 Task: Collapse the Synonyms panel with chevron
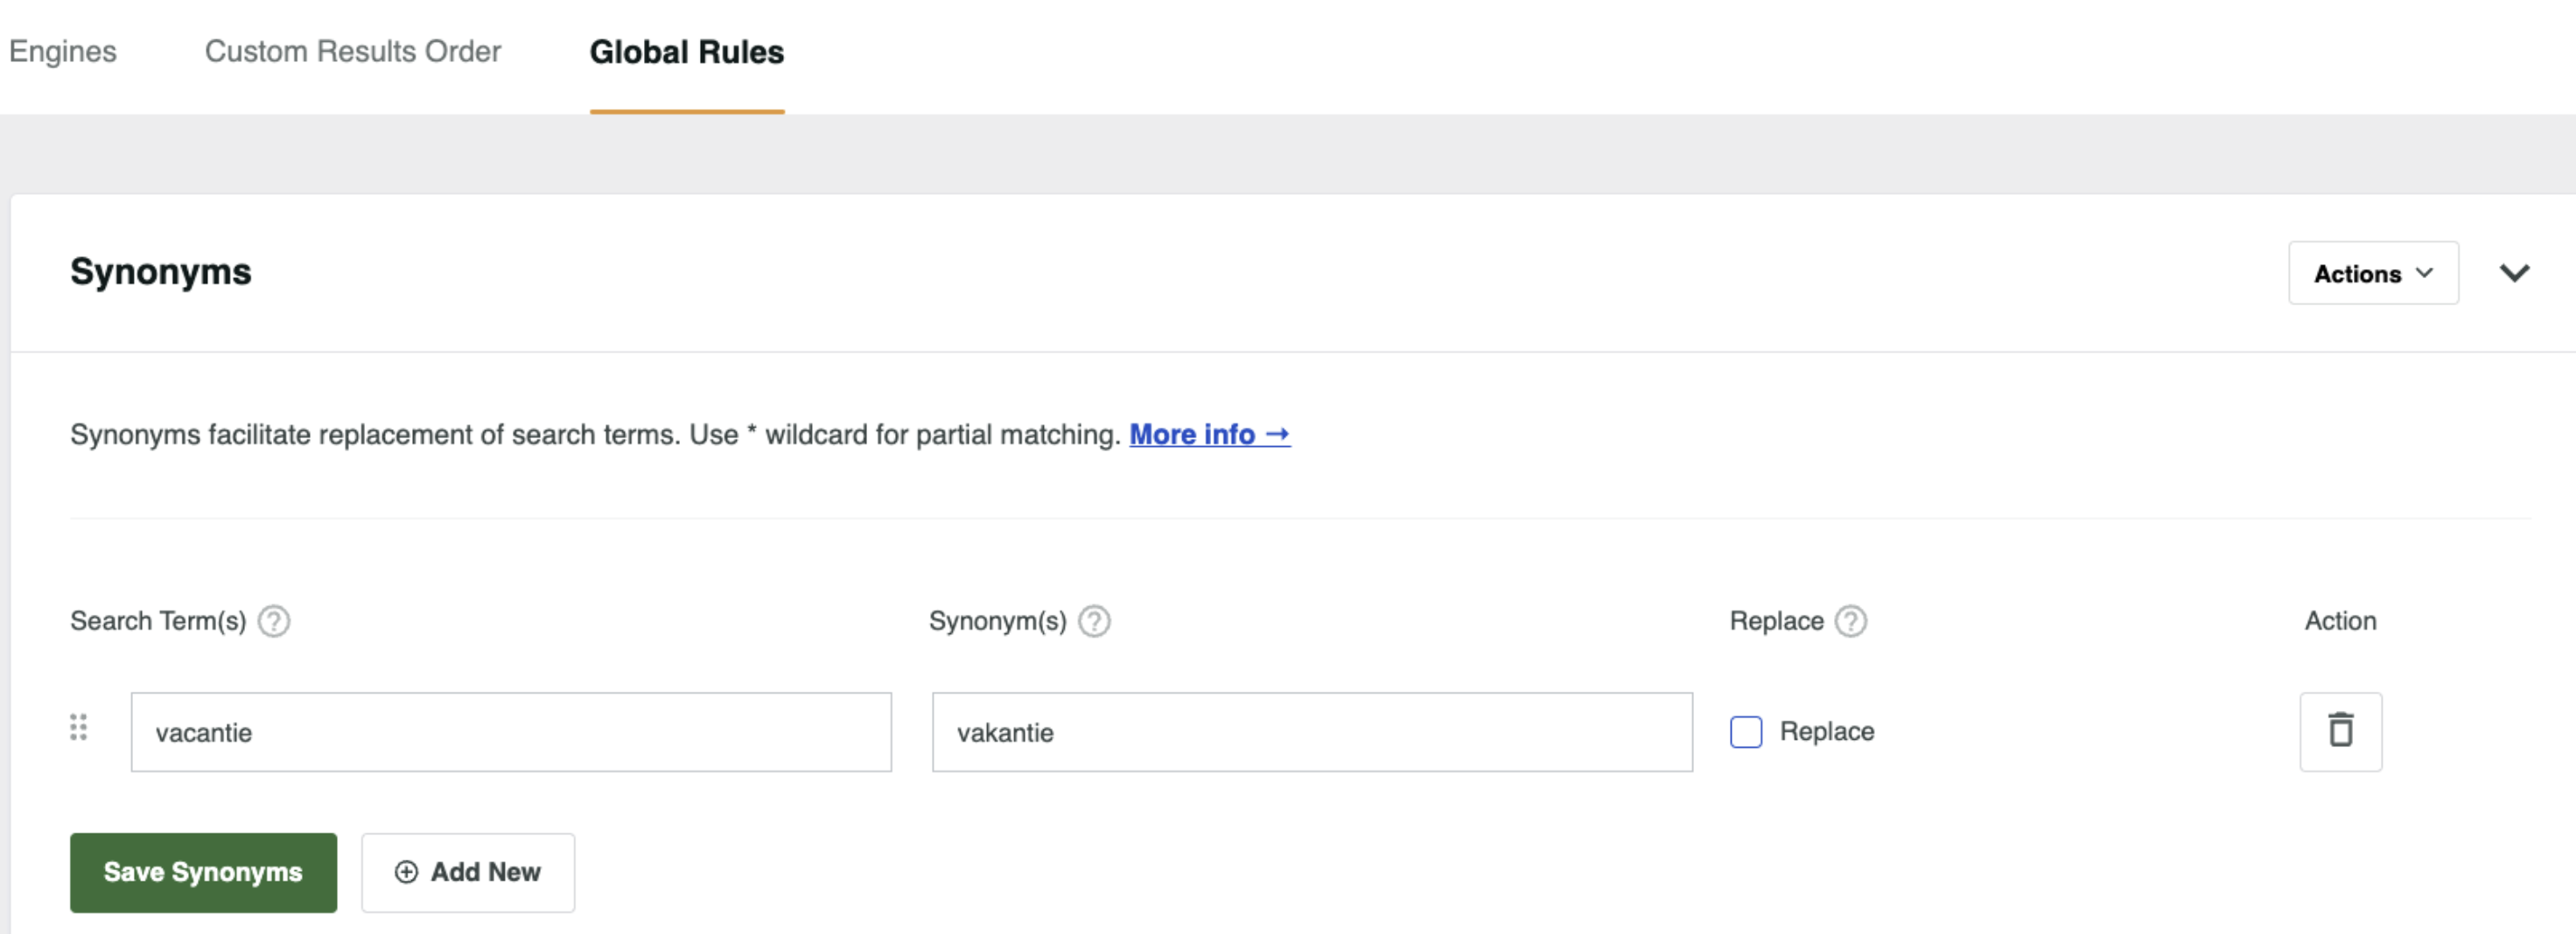click(x=2515, y=273)
